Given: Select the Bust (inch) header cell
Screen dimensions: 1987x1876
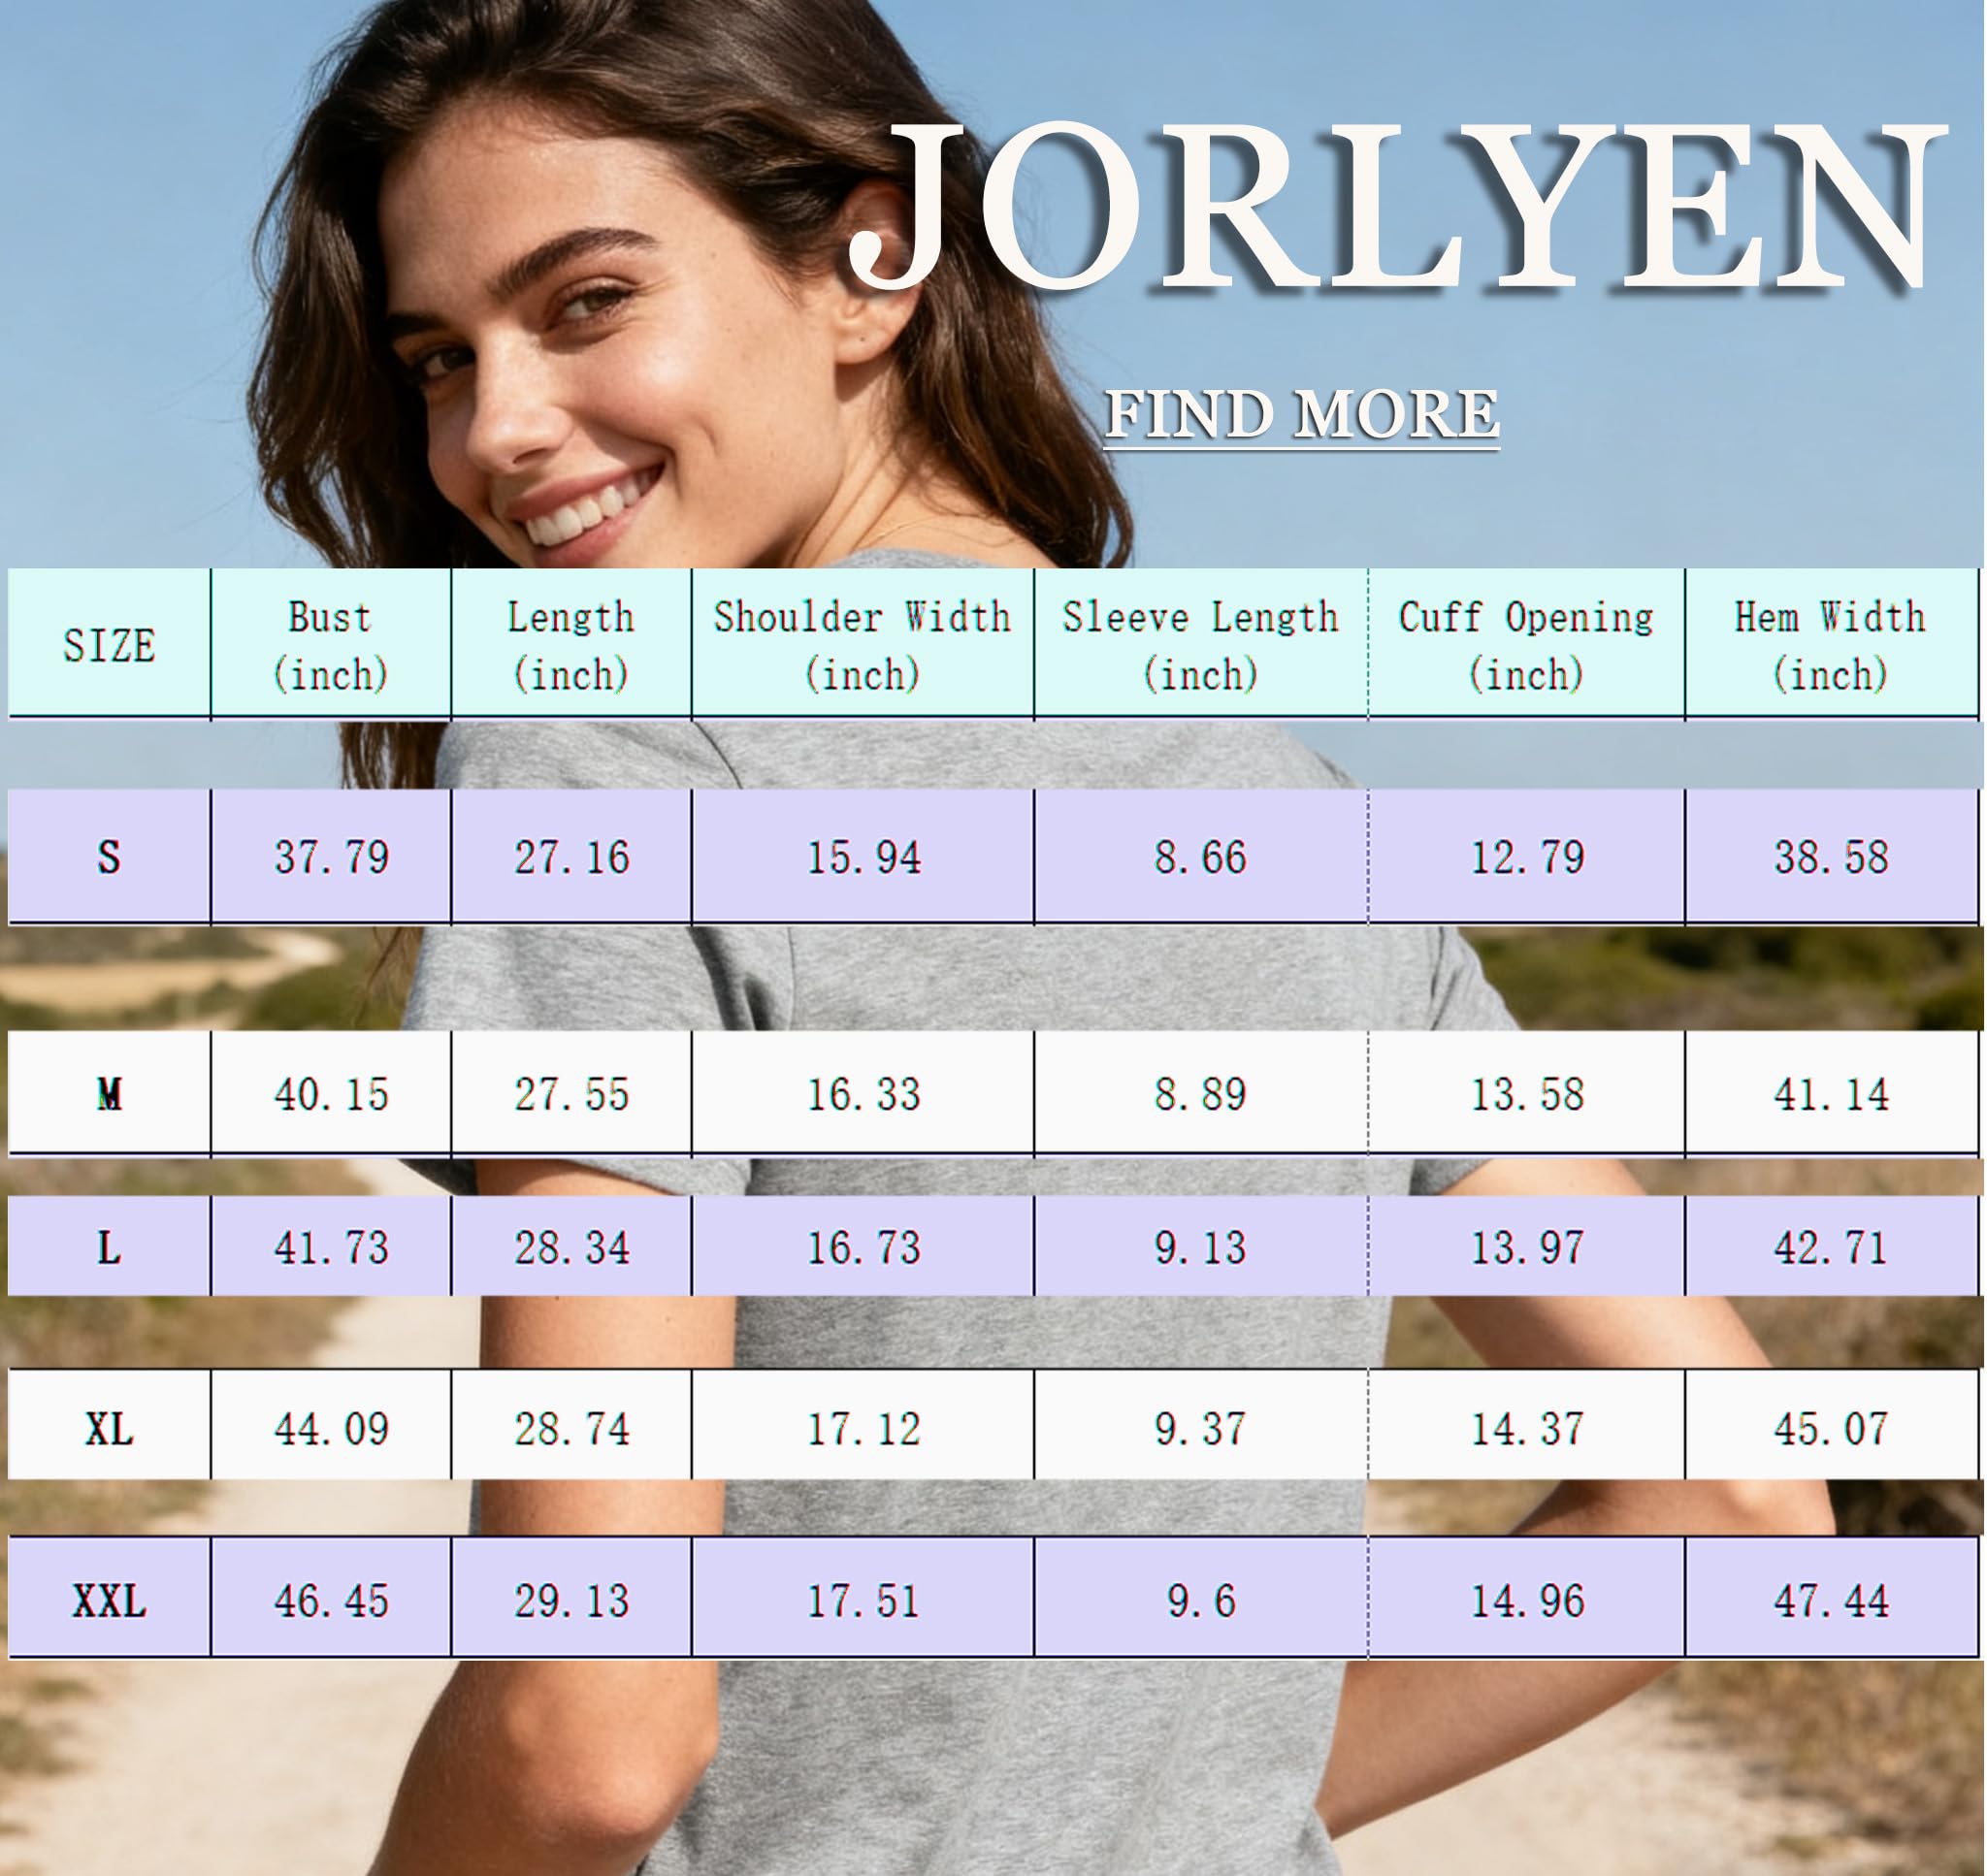Looking at the screenshot, I should 331,645.
